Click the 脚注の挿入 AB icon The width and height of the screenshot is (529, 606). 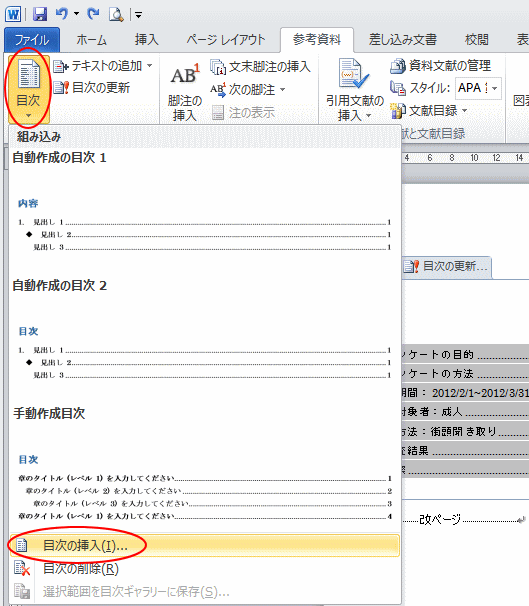coord(185,75)
